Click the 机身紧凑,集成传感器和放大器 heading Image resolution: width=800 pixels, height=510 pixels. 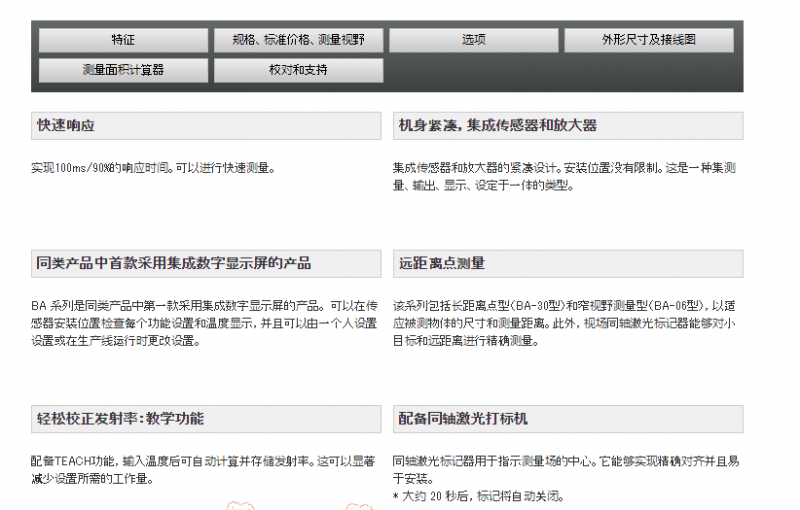click(568, 125)
